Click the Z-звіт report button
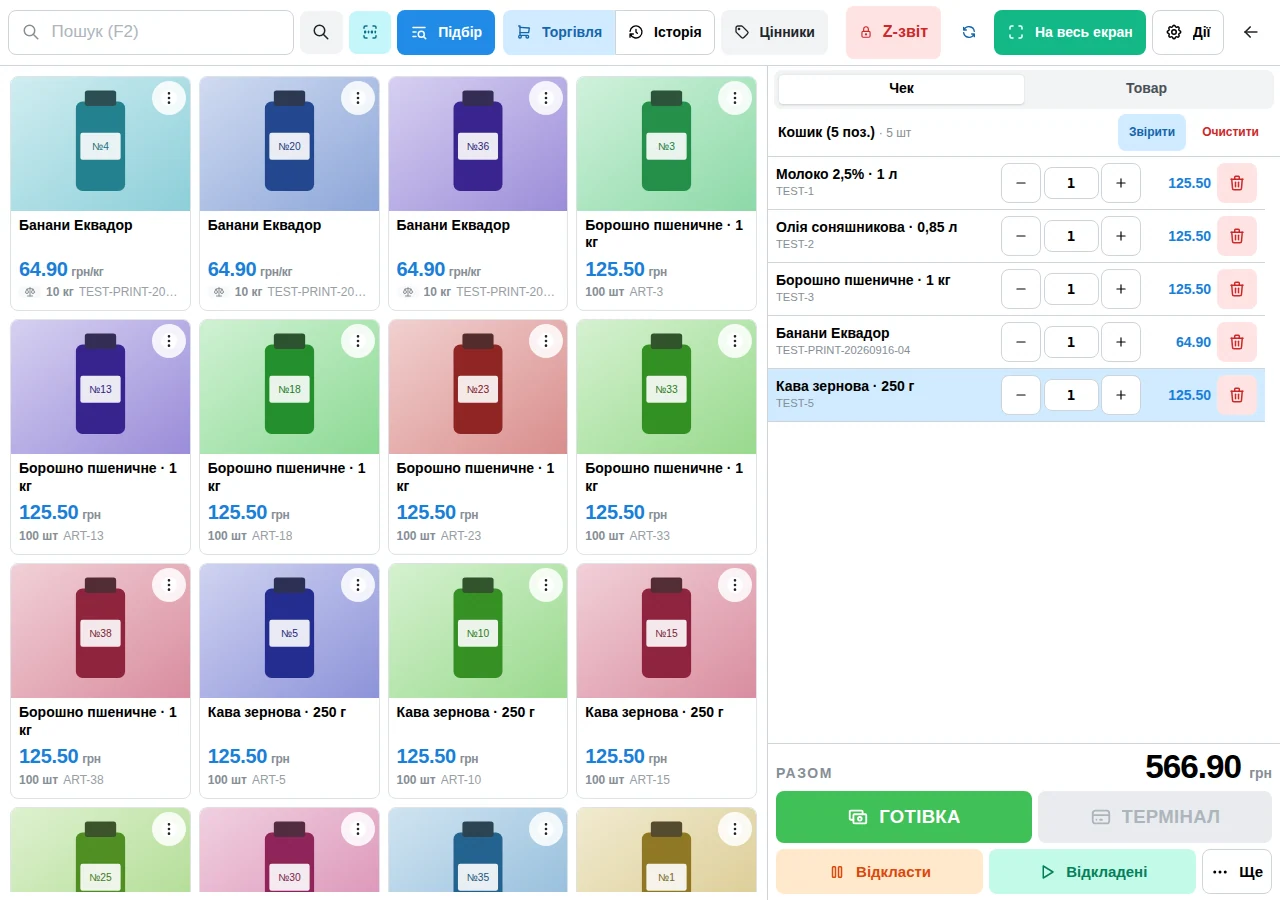 [893, 32]
